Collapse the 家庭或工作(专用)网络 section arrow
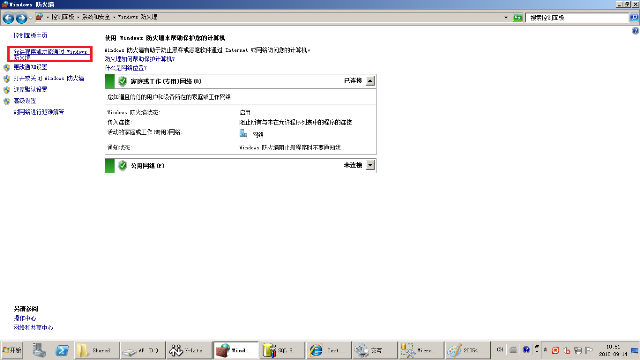The image size is (640, 360). (x=370, y=81)
